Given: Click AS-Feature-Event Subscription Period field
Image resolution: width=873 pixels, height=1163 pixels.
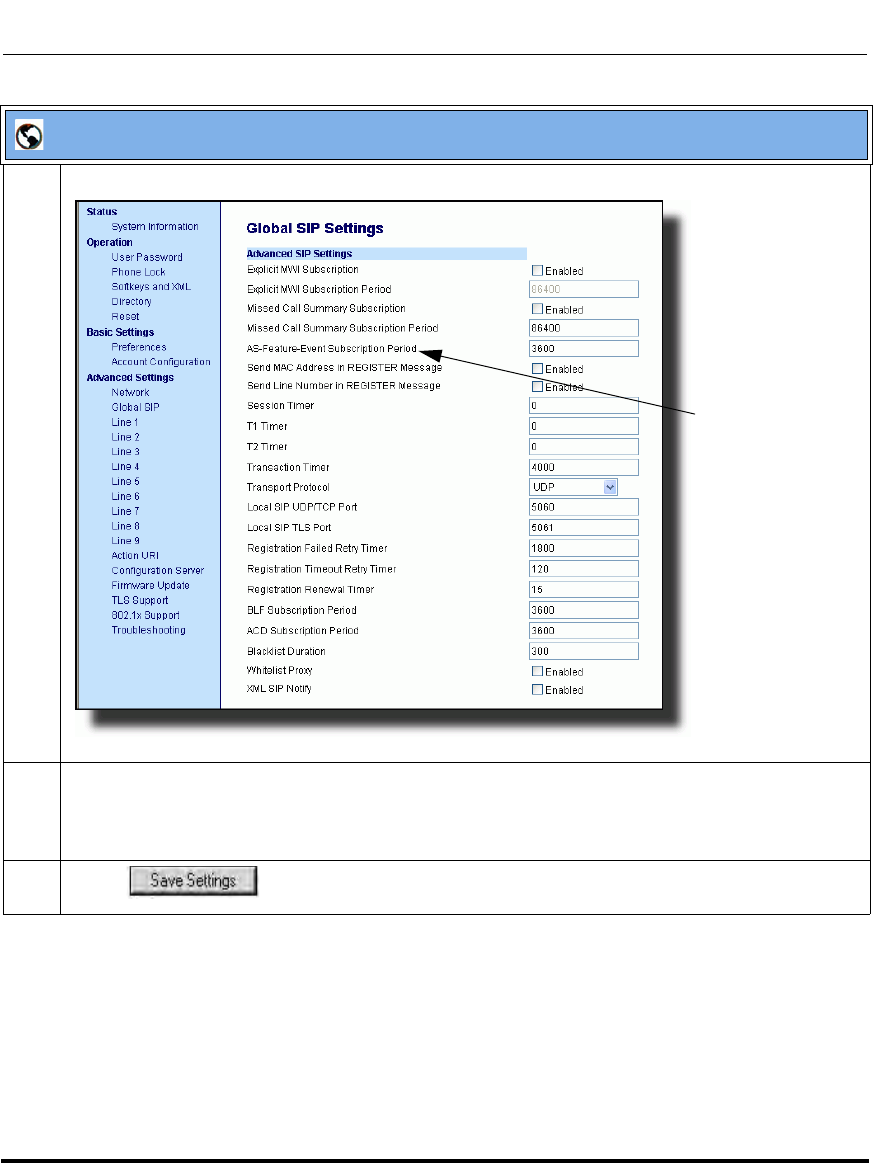Looking at the screenshot, I should point(584,349).
